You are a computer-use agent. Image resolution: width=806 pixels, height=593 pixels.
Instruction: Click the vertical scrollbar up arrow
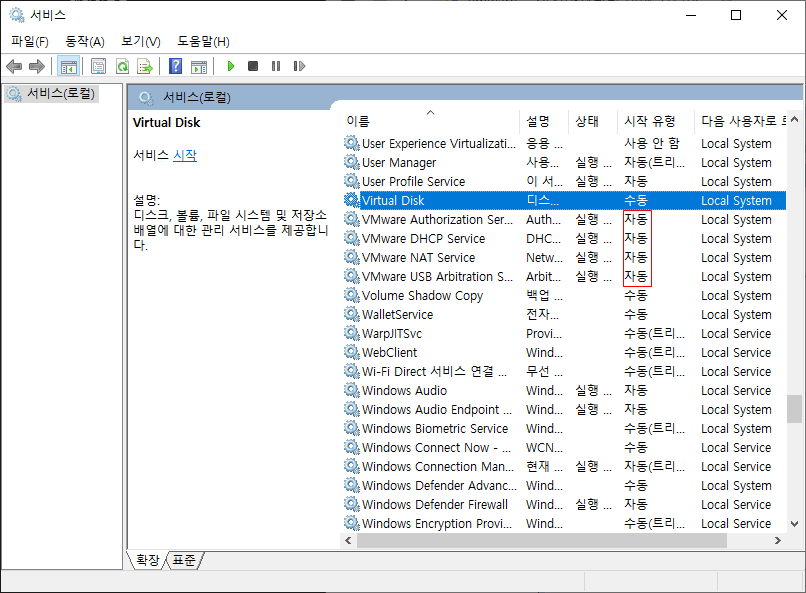coord(794,120)
